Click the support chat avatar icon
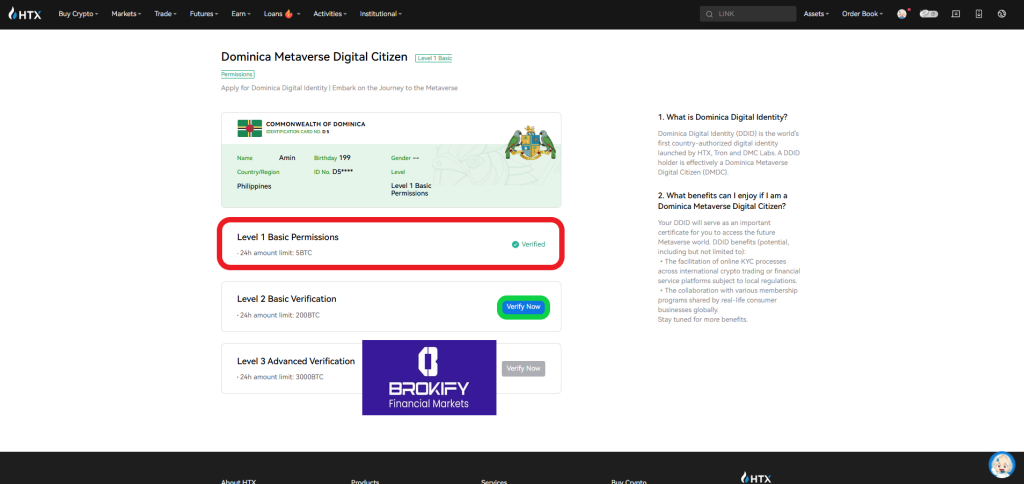Viewport: 1024px width, 484px height. coord(1000,465)
